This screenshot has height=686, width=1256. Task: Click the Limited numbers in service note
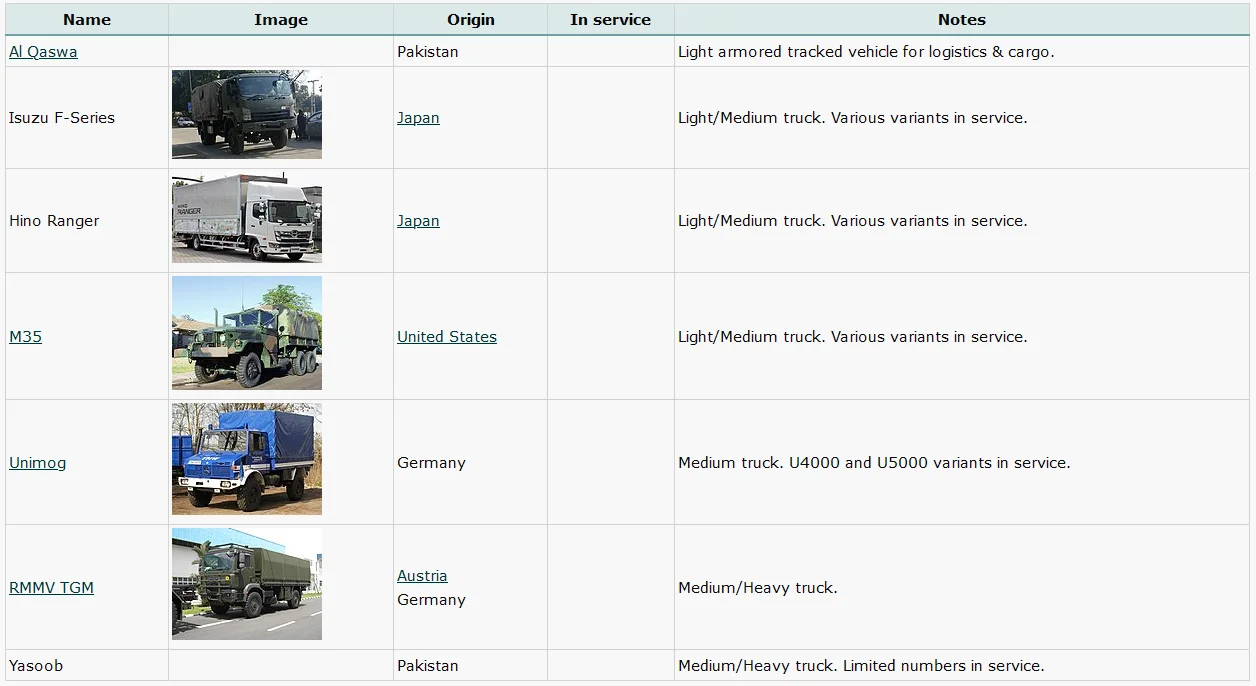[861, 666]
